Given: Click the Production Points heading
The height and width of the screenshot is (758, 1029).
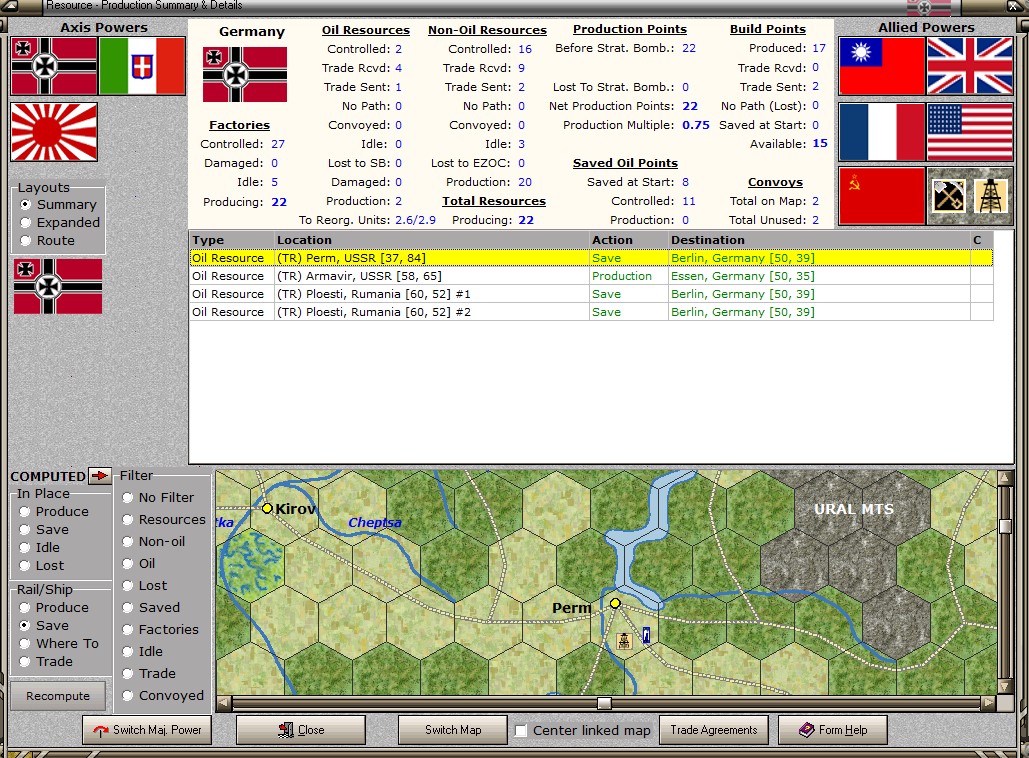Looking at the screenshot, I should coord(630,29).
